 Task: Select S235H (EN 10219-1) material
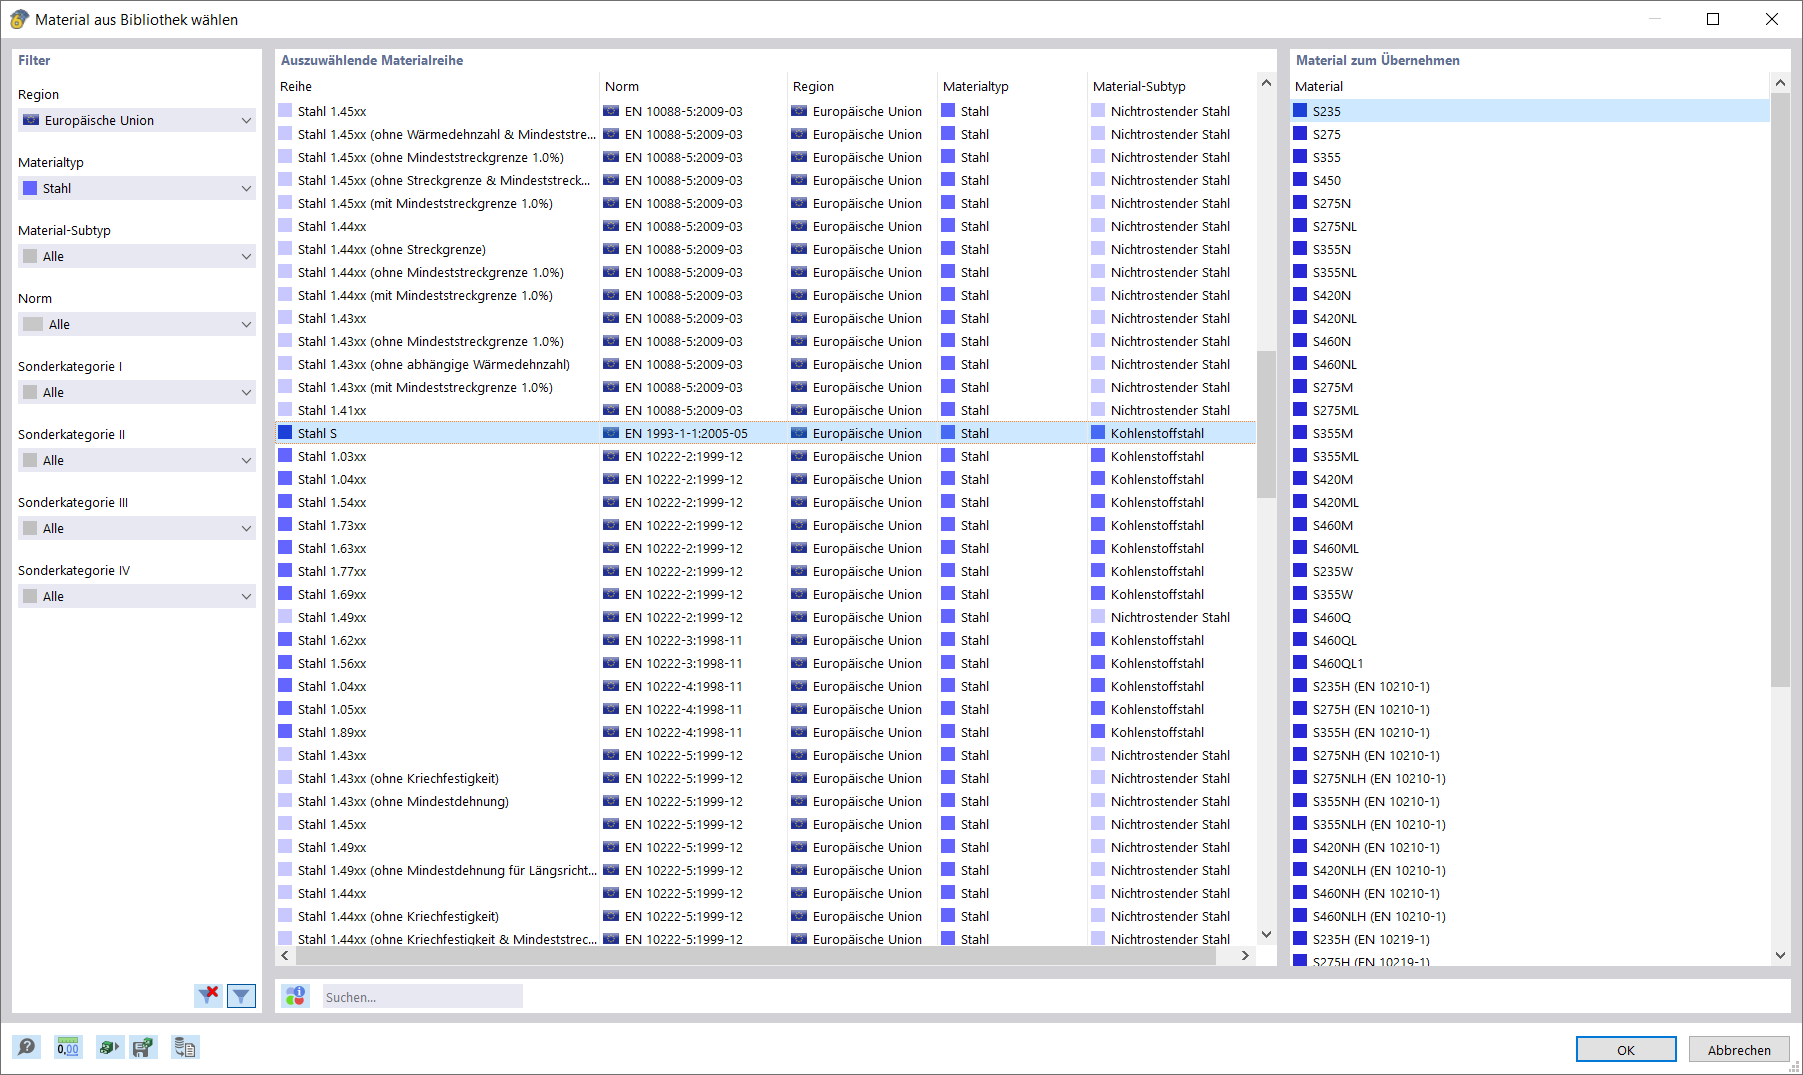click(1530, 939)
